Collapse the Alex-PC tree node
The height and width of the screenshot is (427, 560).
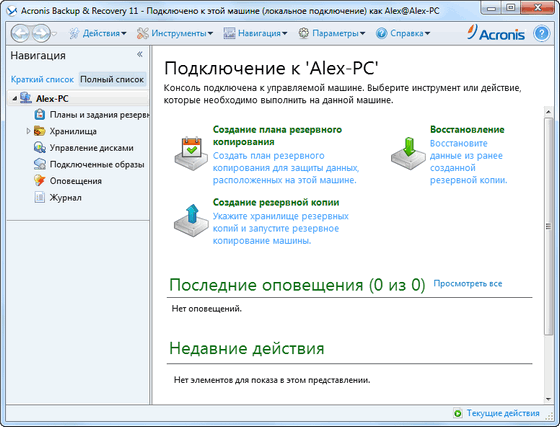pos(14,98)
